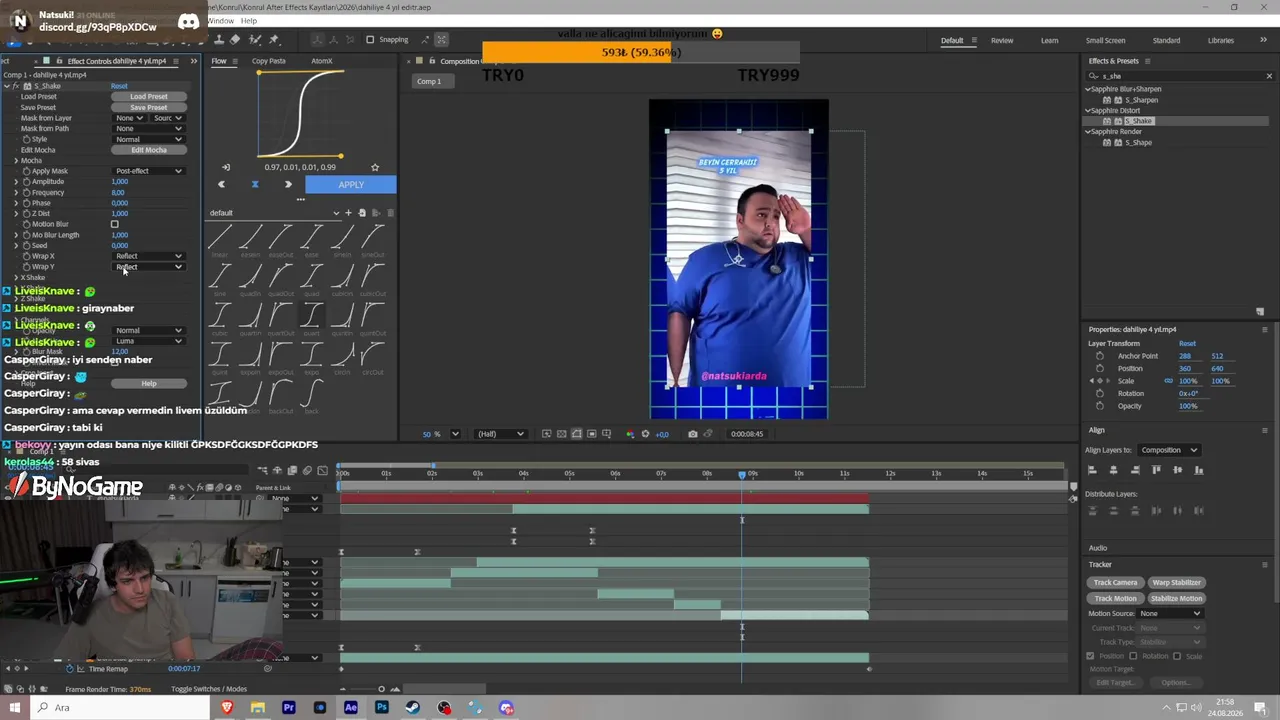Toggle the Amplitude stopwatch
Screen dimensions: 1280x720
tap(26, 182)
